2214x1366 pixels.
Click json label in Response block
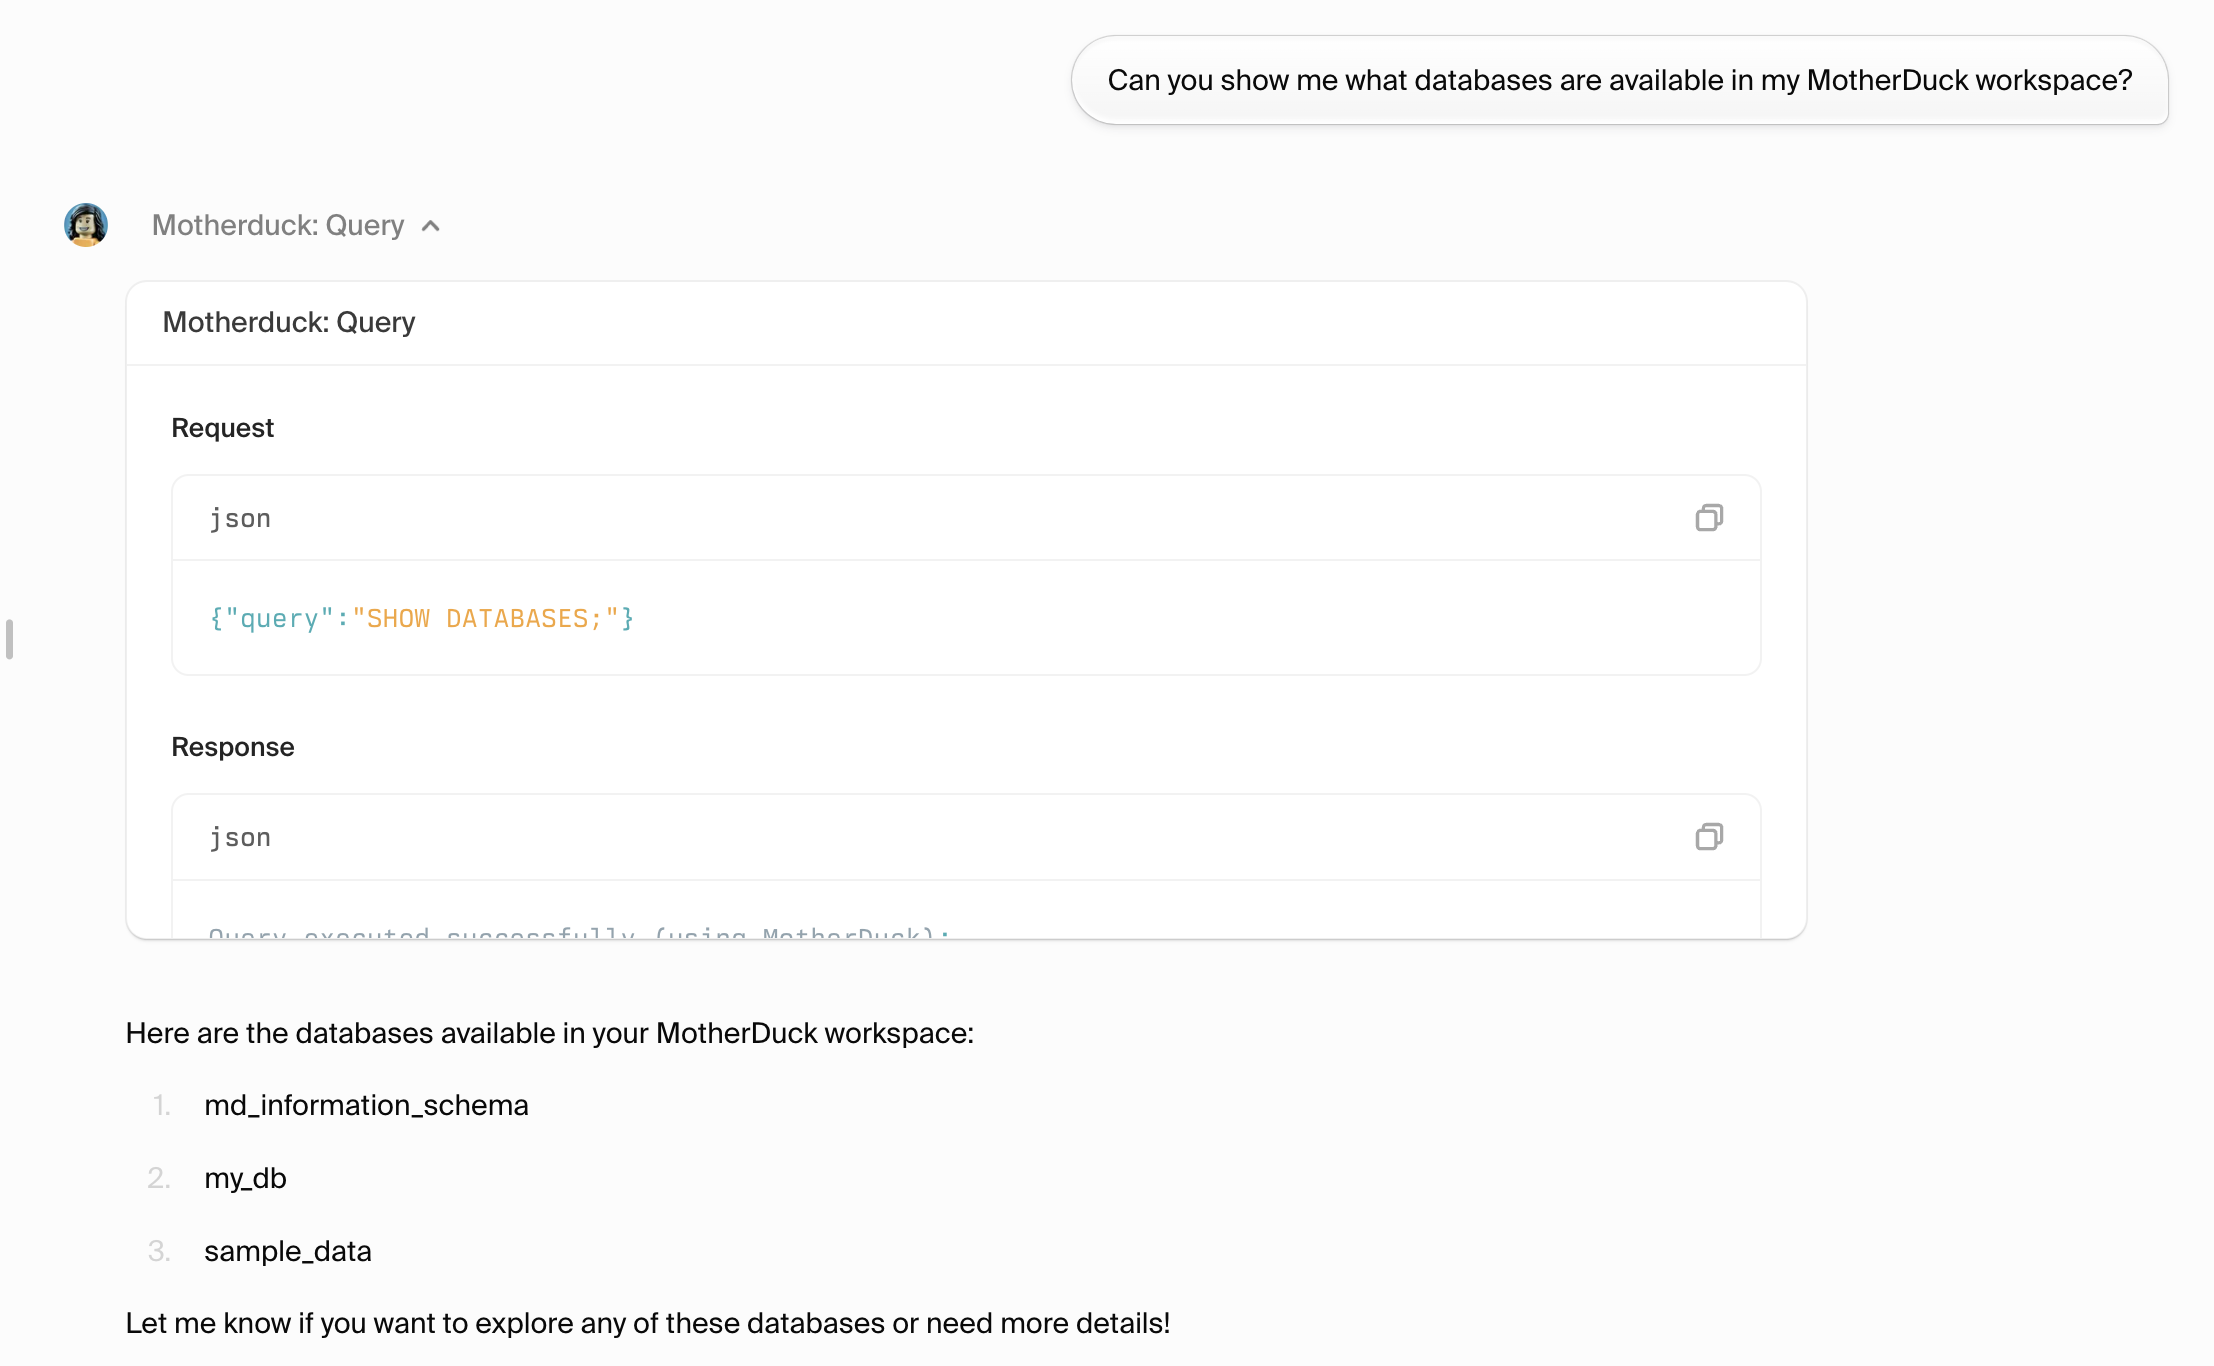point(240,838)
